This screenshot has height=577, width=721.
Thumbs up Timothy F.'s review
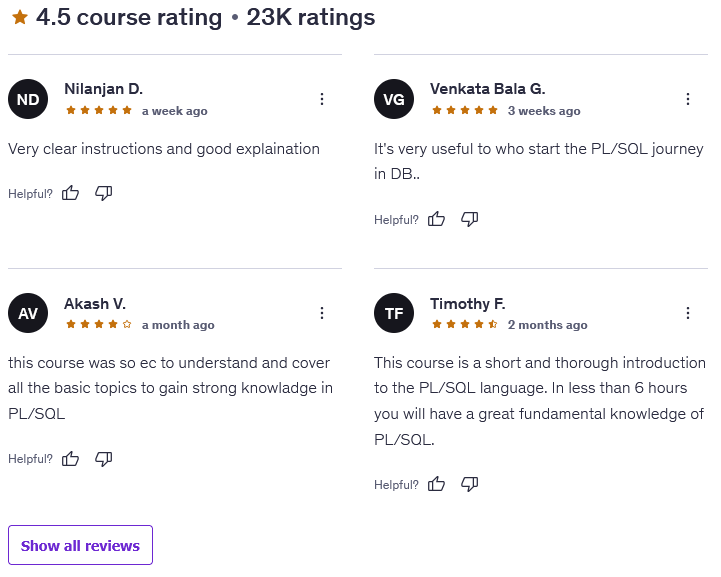tap(437, 484)
